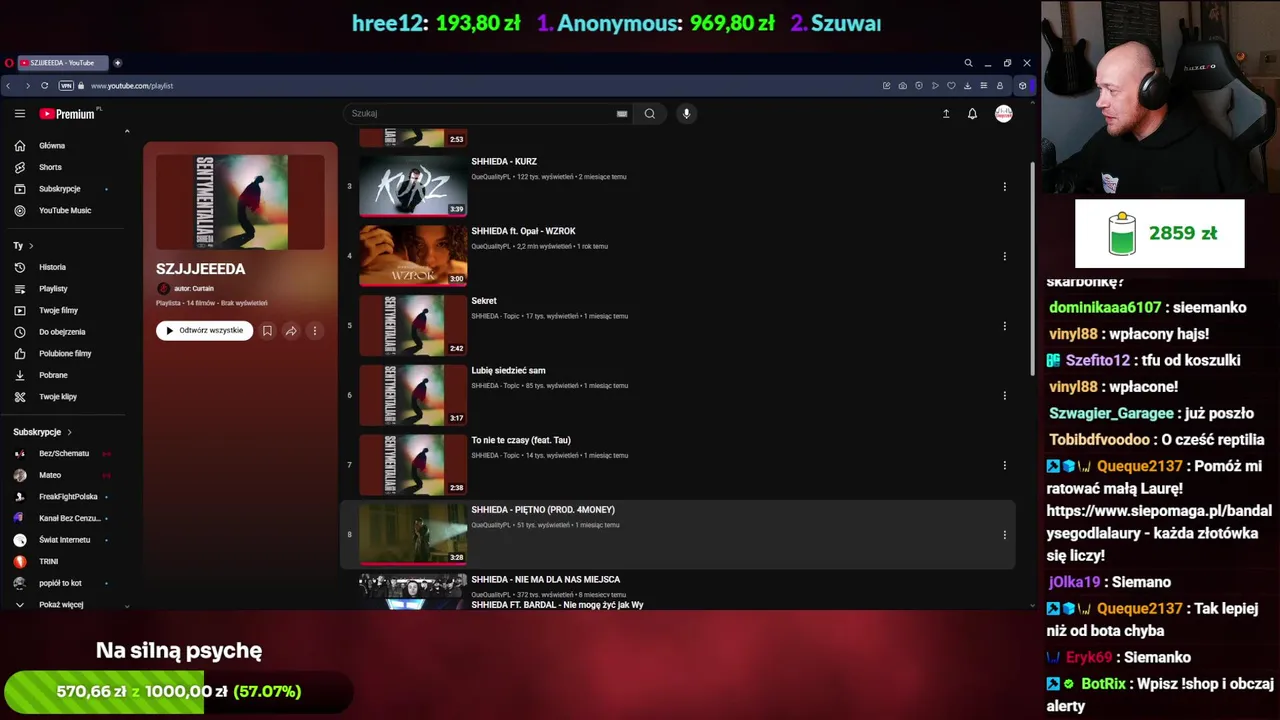Click the page vertical scrollbar
Screen dimensions: 1280x720
pos(1032,270)
